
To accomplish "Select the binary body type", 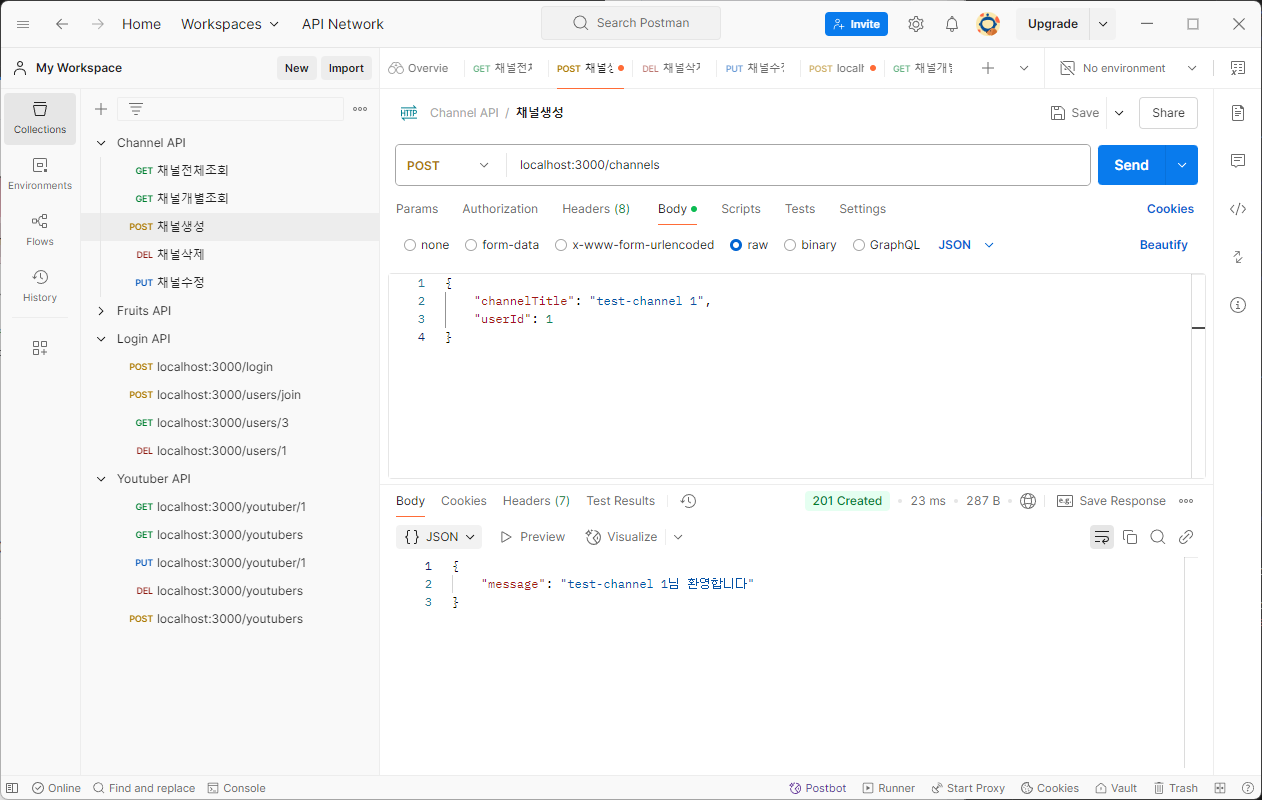I will click(790, 245).
